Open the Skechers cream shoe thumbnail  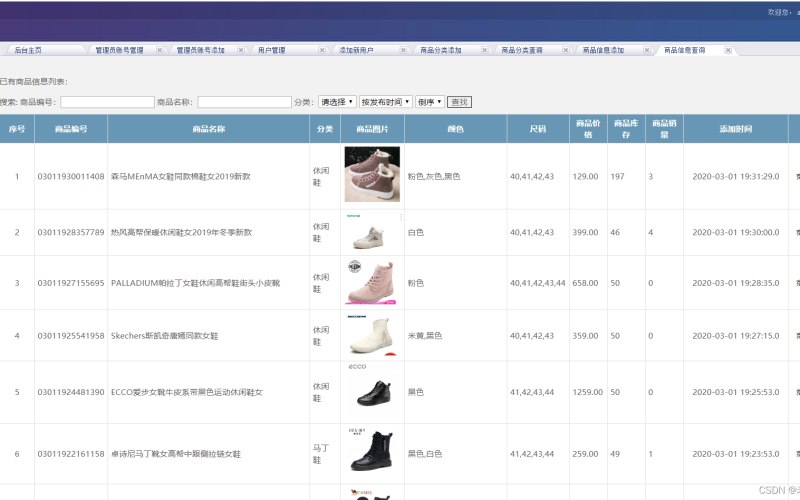(x=372, y=335)
